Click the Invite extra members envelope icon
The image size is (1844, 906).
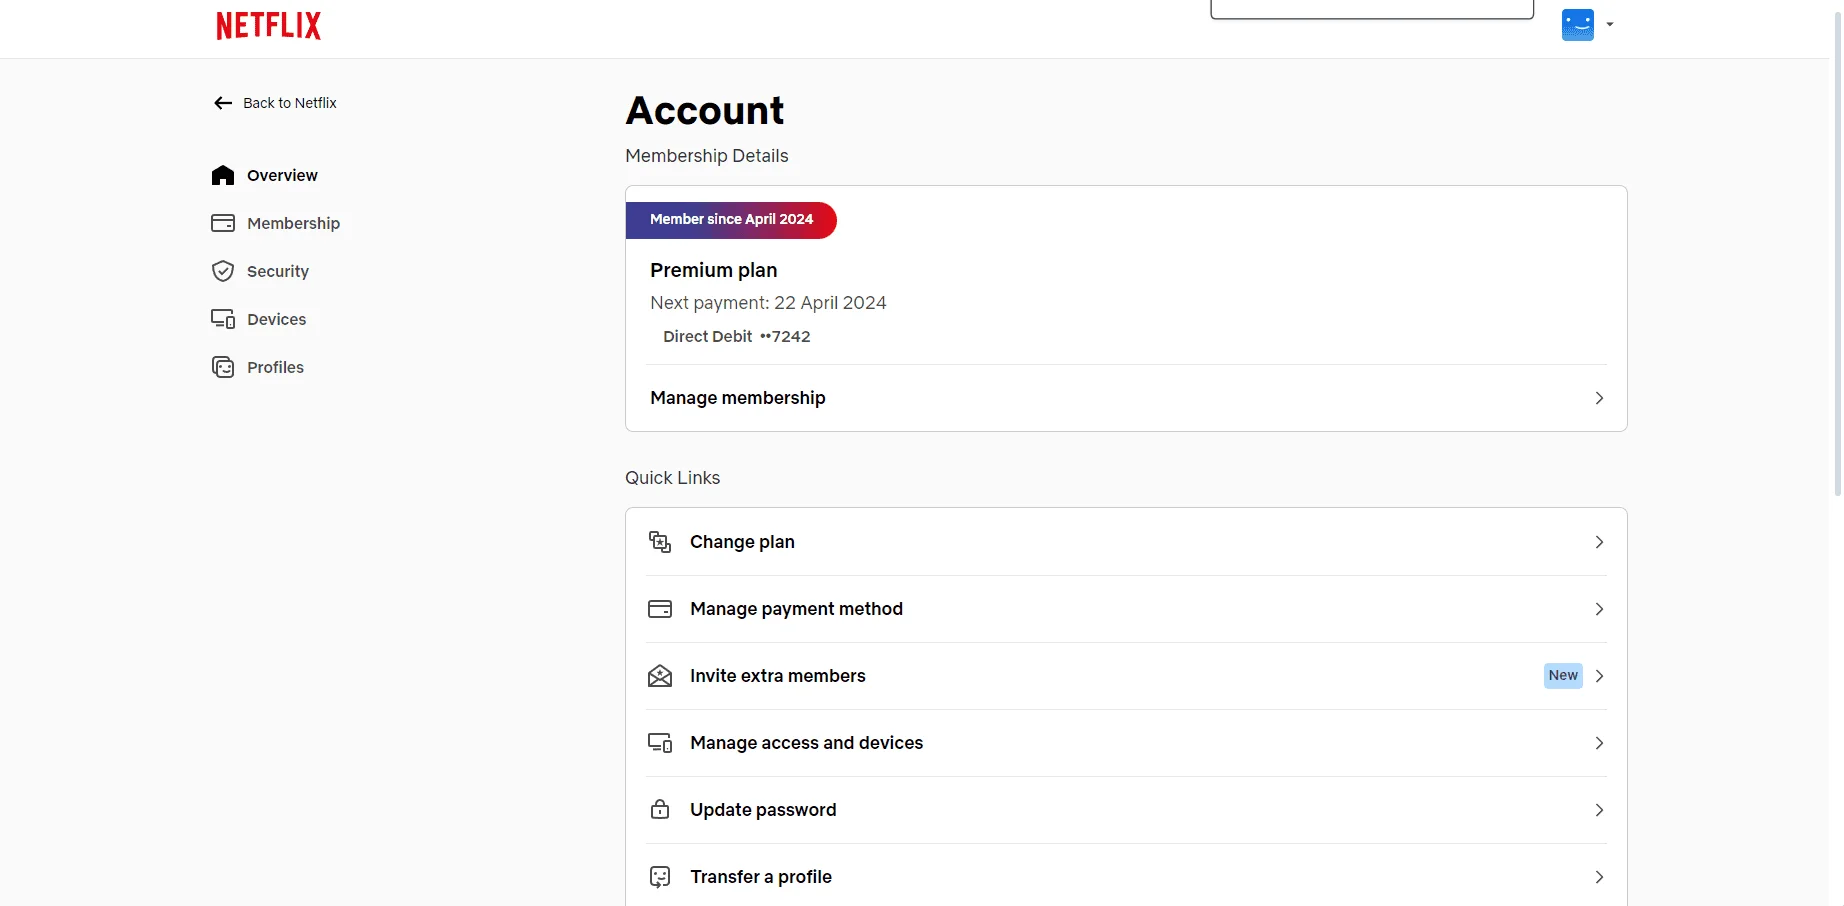pyautogui.click(x=660, y=676)
